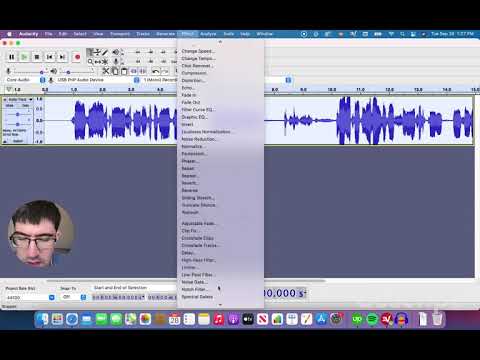Open the Core Audio host dropdown
Screen dimensions: 480x360
(x=26, y=80)
